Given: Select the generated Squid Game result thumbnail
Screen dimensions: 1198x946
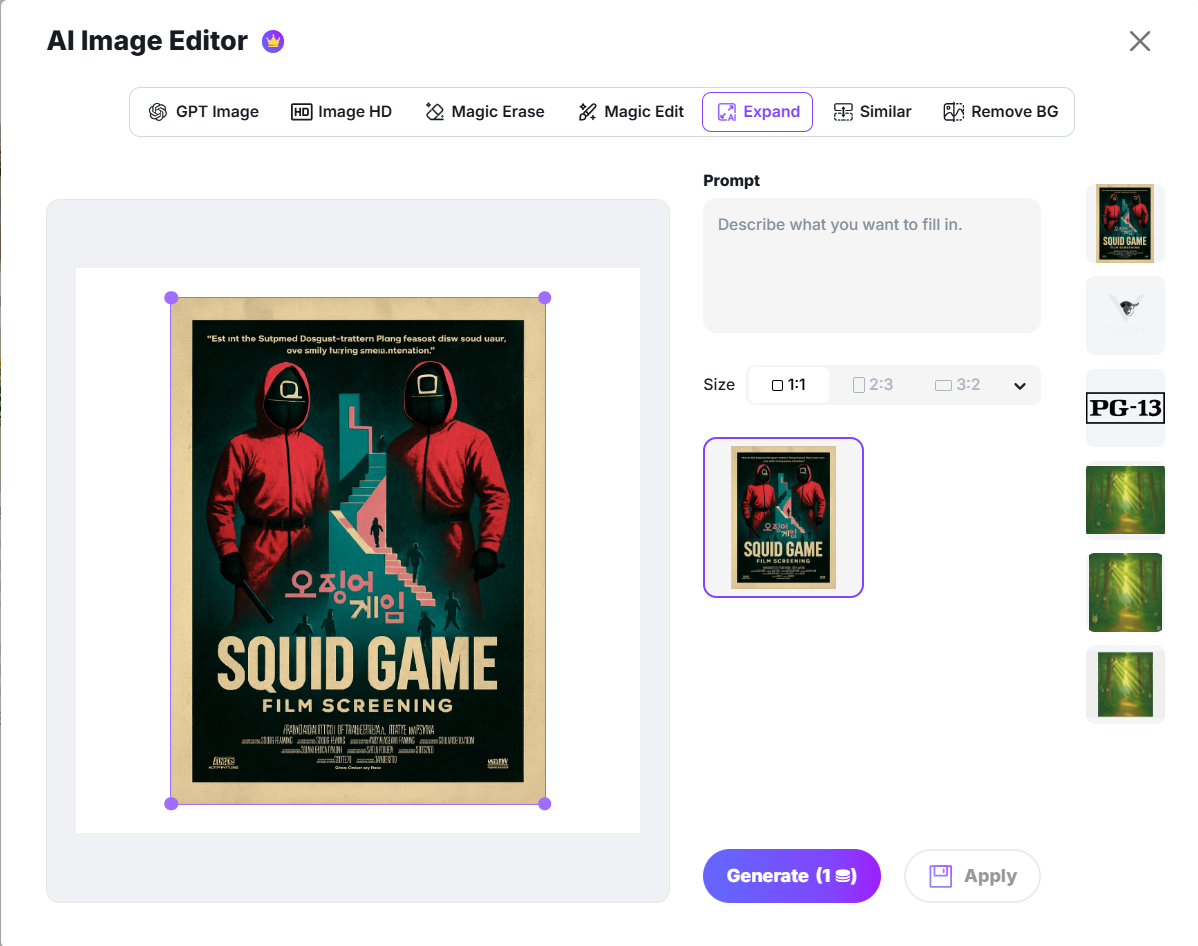Looking at the screenshot, I should click(x=783, y=517).
